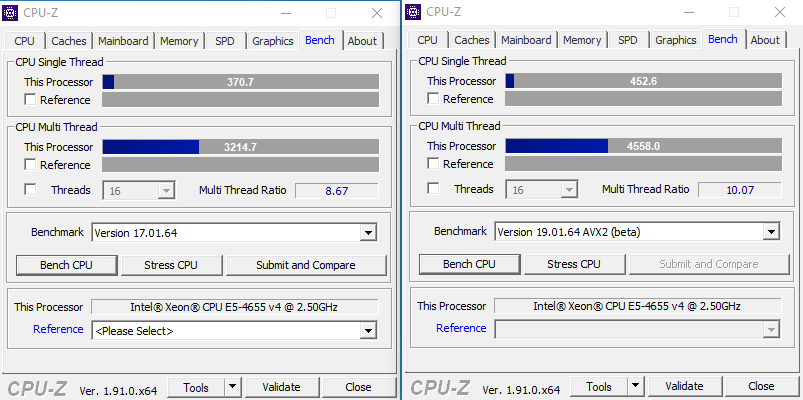This screenshot has width=803, height=400.
Task: Click multi thread score bar showing 4558.0
Action: coord(644,146)
